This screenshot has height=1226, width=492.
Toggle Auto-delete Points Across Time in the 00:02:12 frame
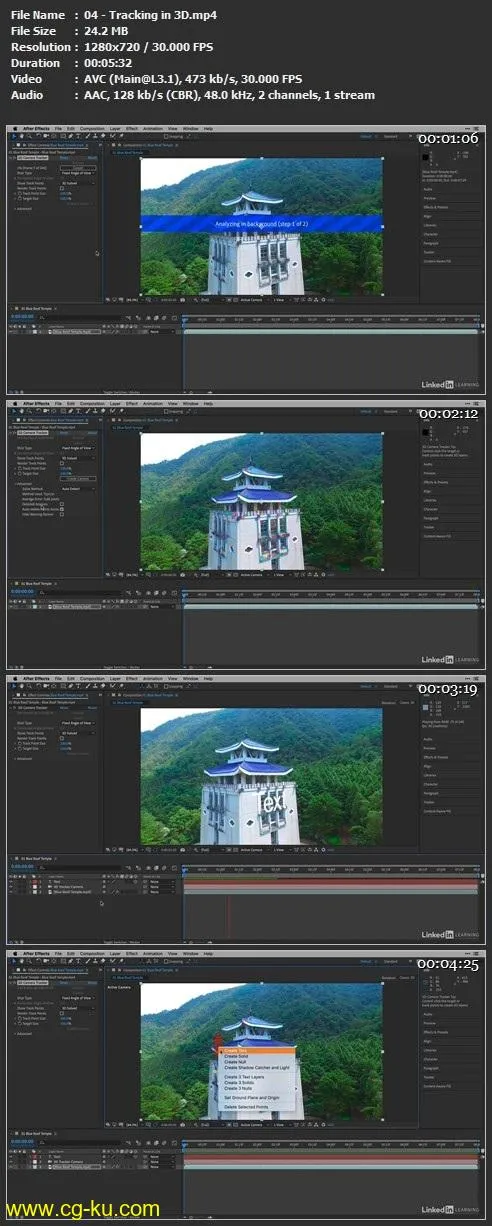point(62,509)
